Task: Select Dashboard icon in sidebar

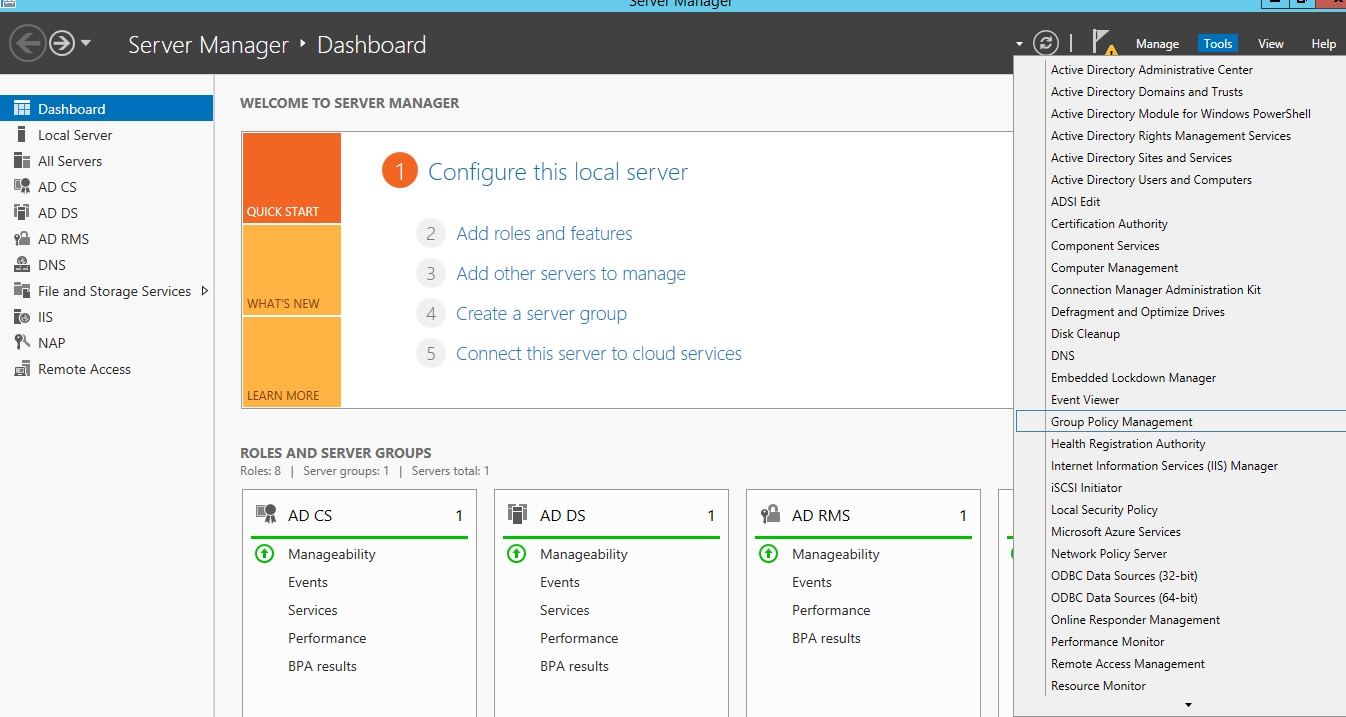Action: [x=22, y=109]
